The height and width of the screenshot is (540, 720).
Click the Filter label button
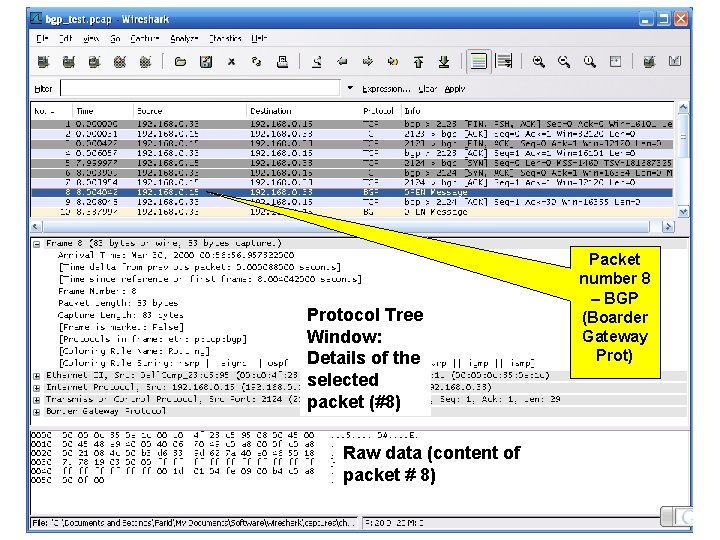tap(44, 89)
